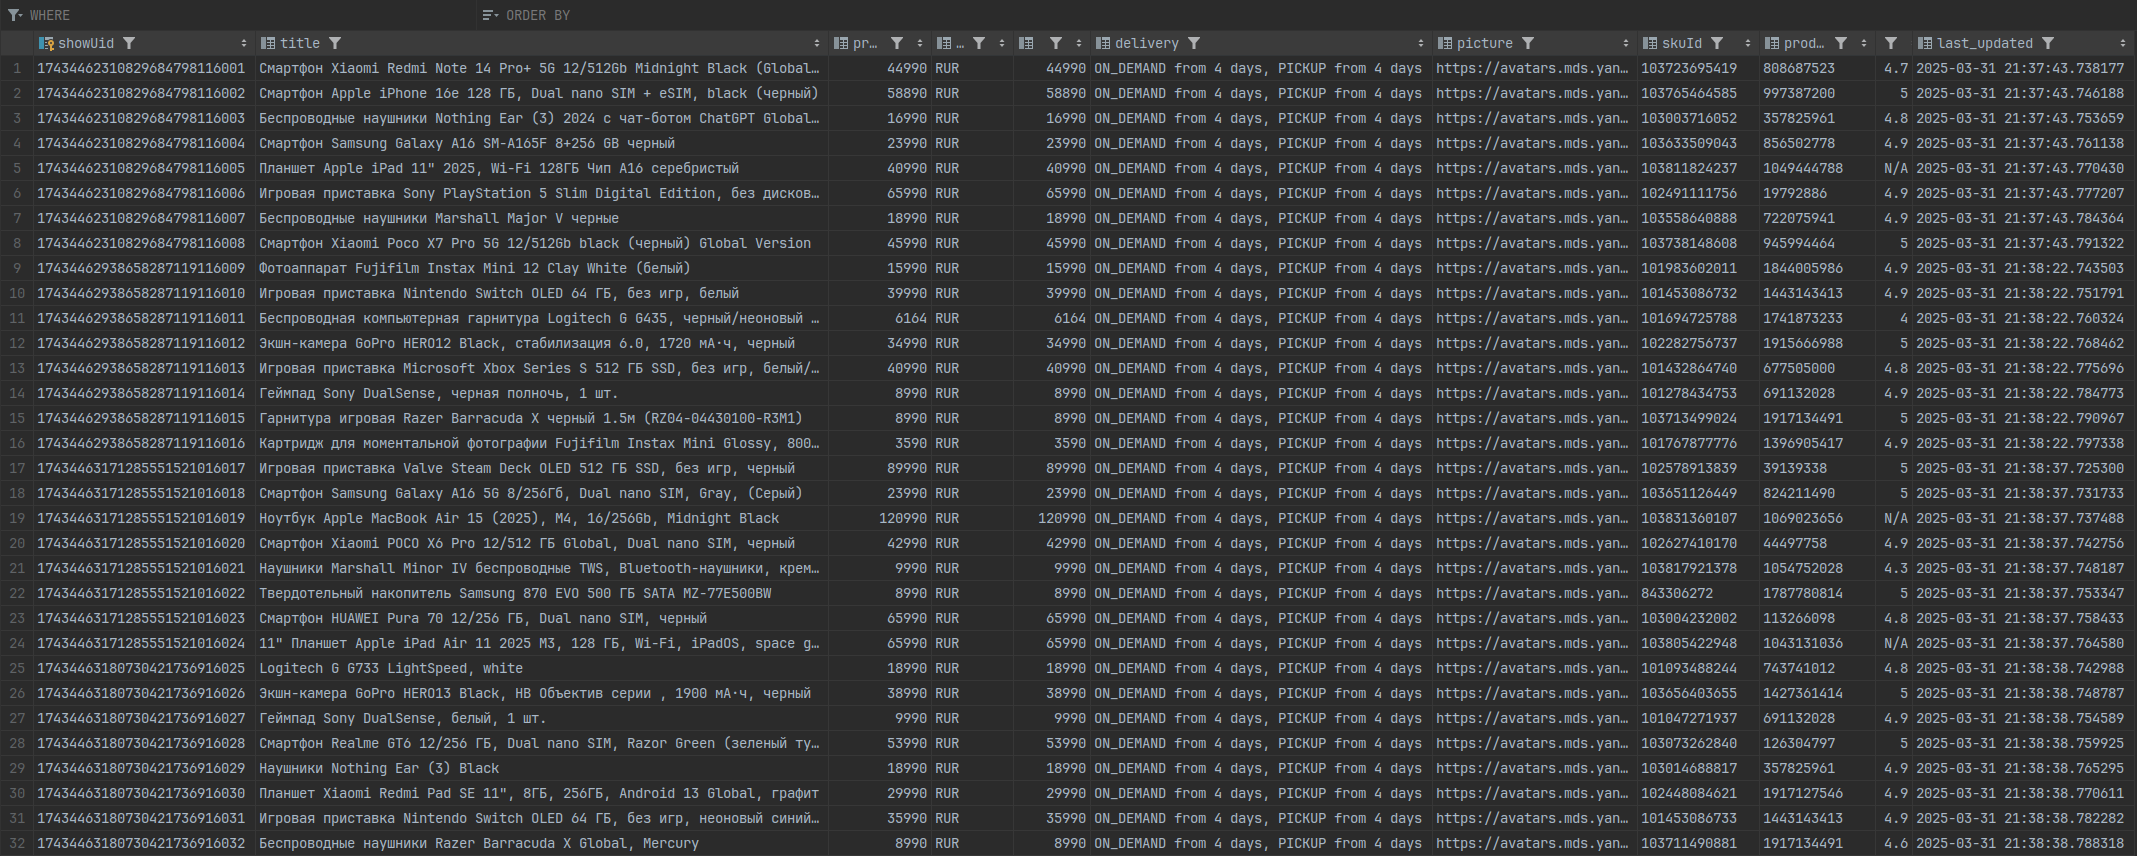Toggle sort arrows on the delivery column
The image size is (2137, 856).
[x=1421, y=43]
